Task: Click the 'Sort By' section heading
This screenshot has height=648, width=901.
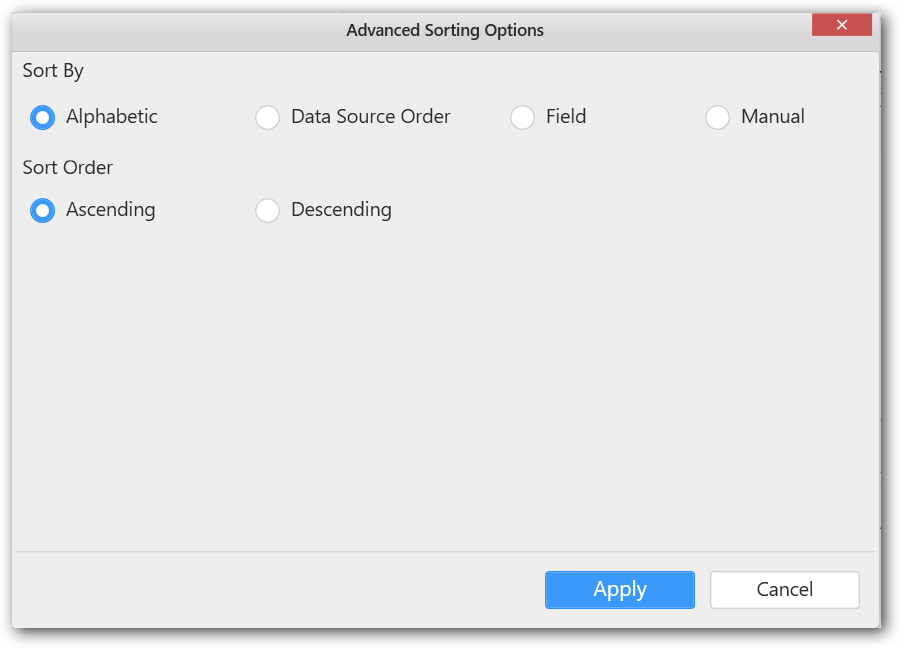Action: pyautogui.click(x=53, y=71)
